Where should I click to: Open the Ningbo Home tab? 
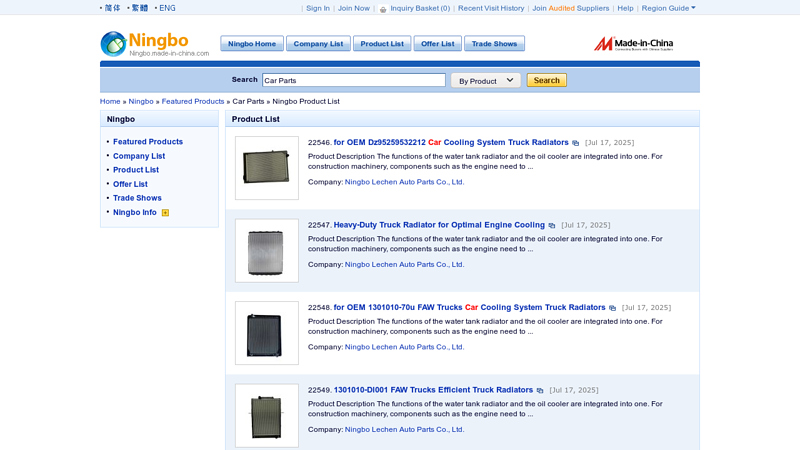click(252, 44)
